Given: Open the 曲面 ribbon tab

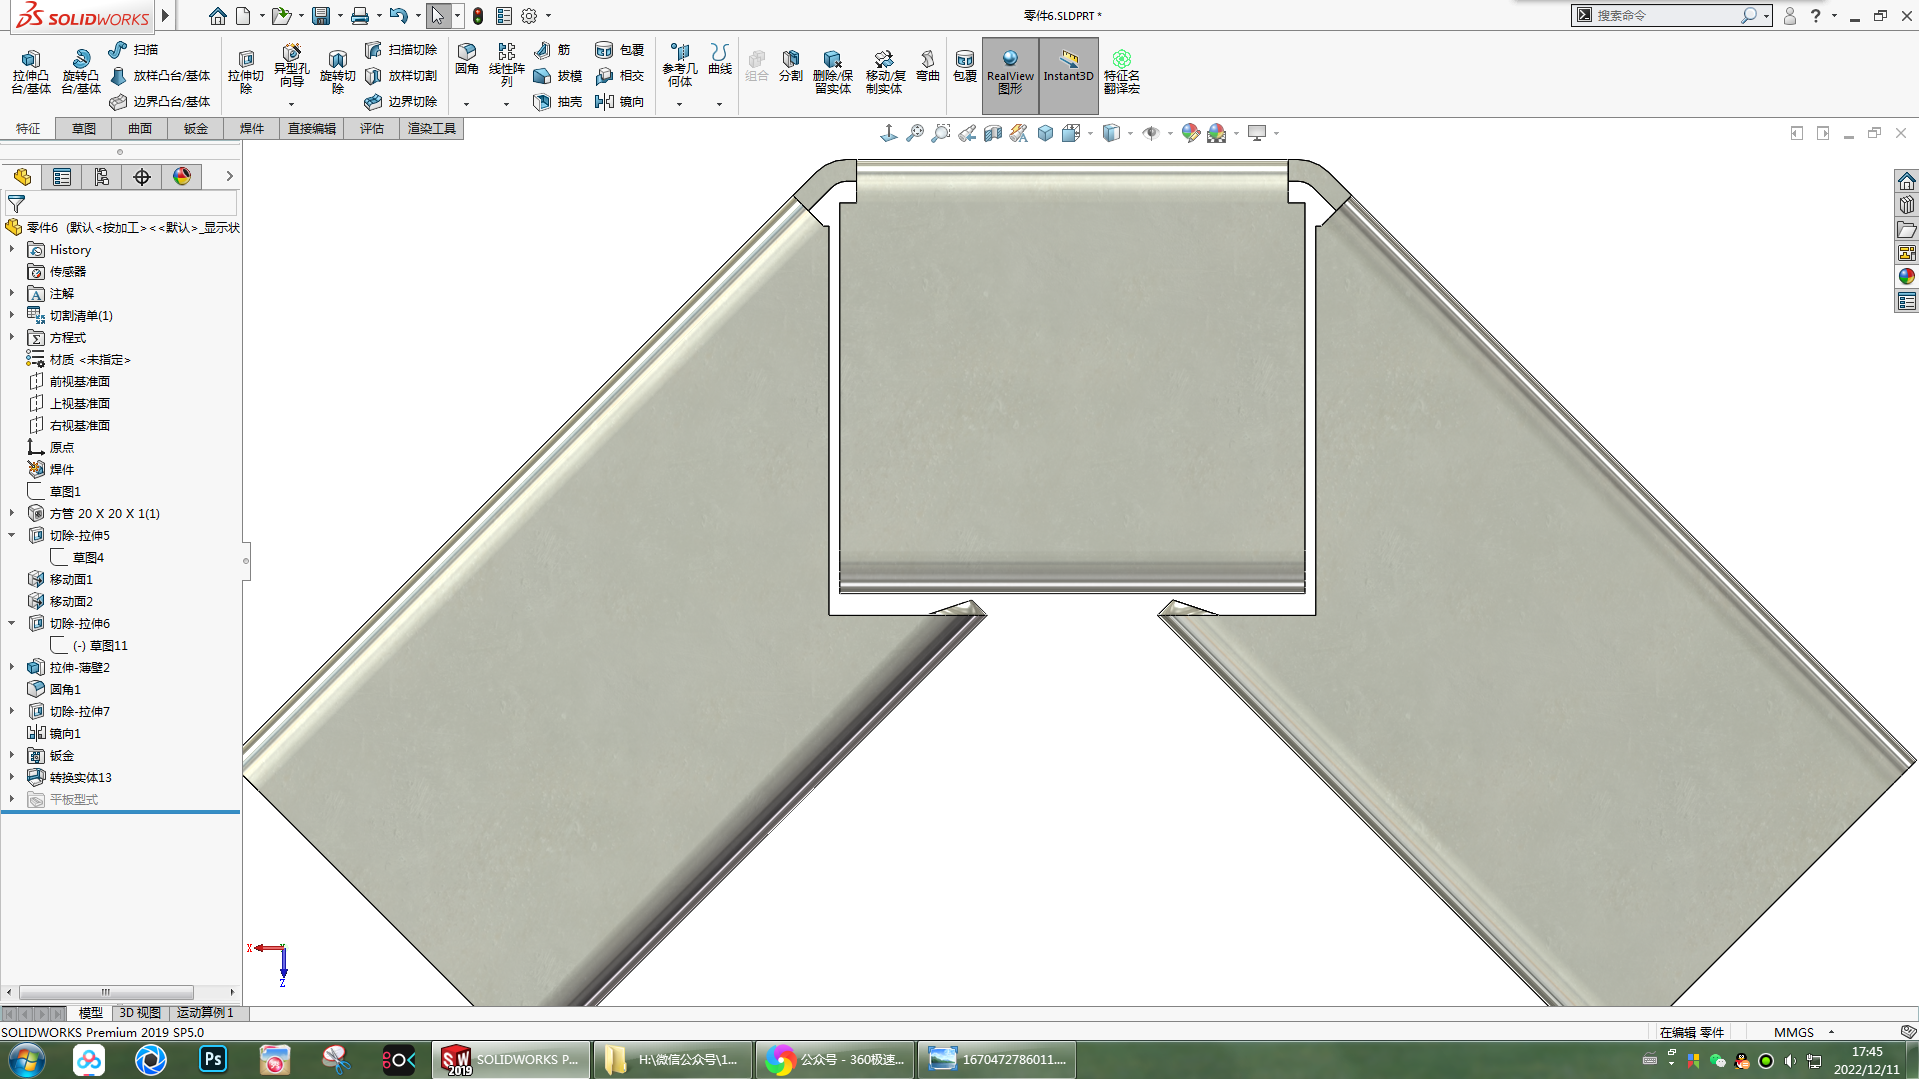Looking at the screenshot, I should 140,128.
